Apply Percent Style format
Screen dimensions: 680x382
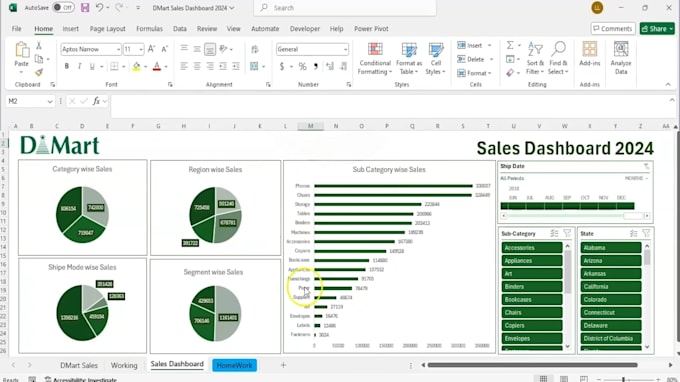[302, 66]
